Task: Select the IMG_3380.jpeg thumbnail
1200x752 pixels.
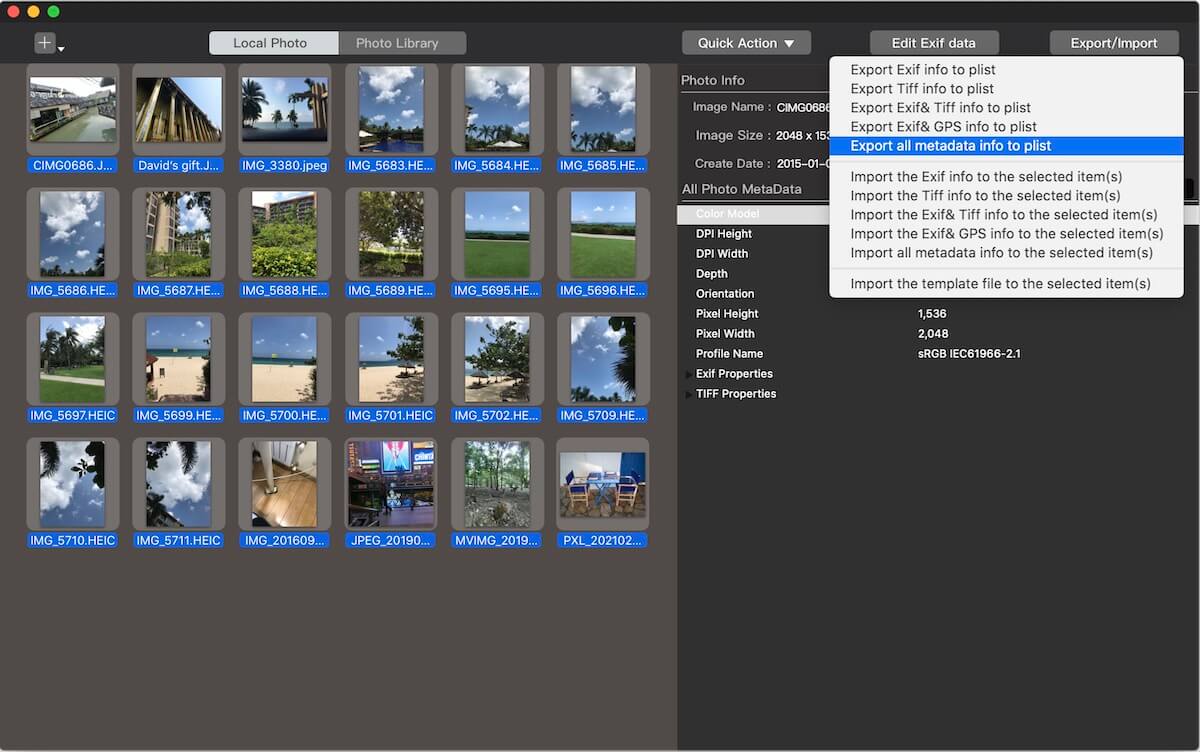Action: (285, 109)
